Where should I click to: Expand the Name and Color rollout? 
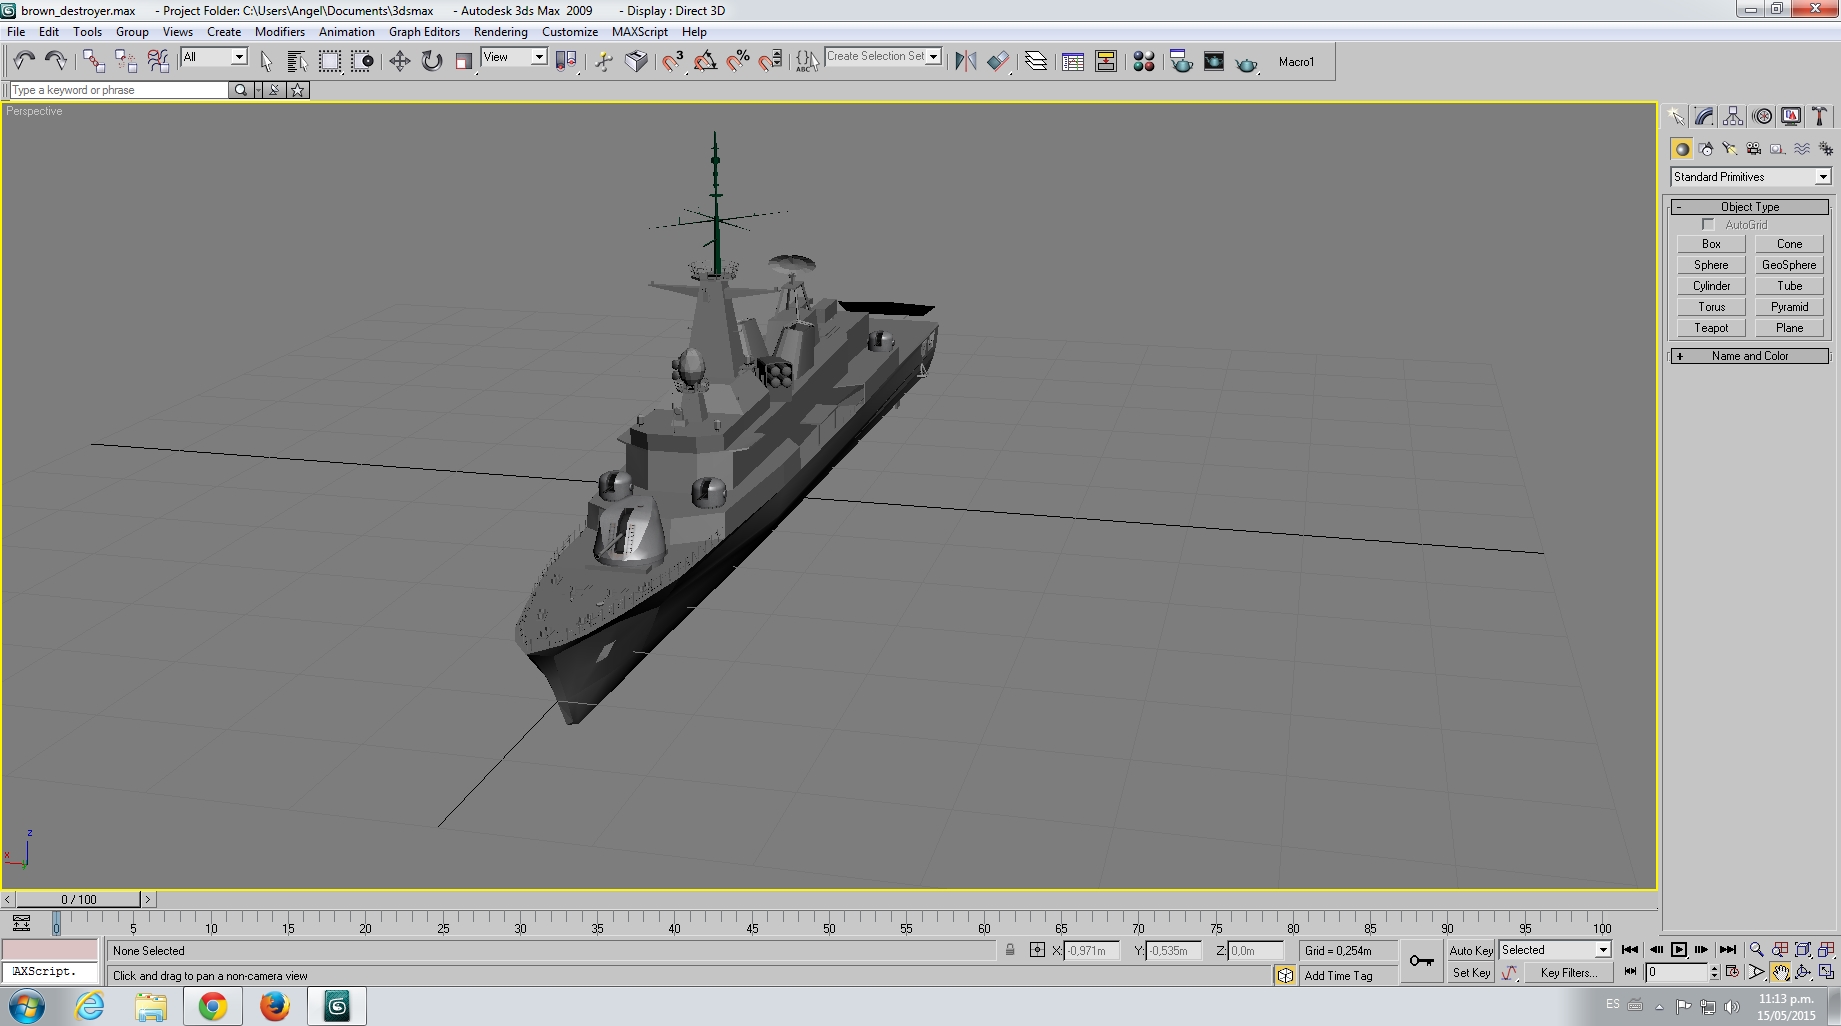pyautogui.click(x=1750, y=356)
